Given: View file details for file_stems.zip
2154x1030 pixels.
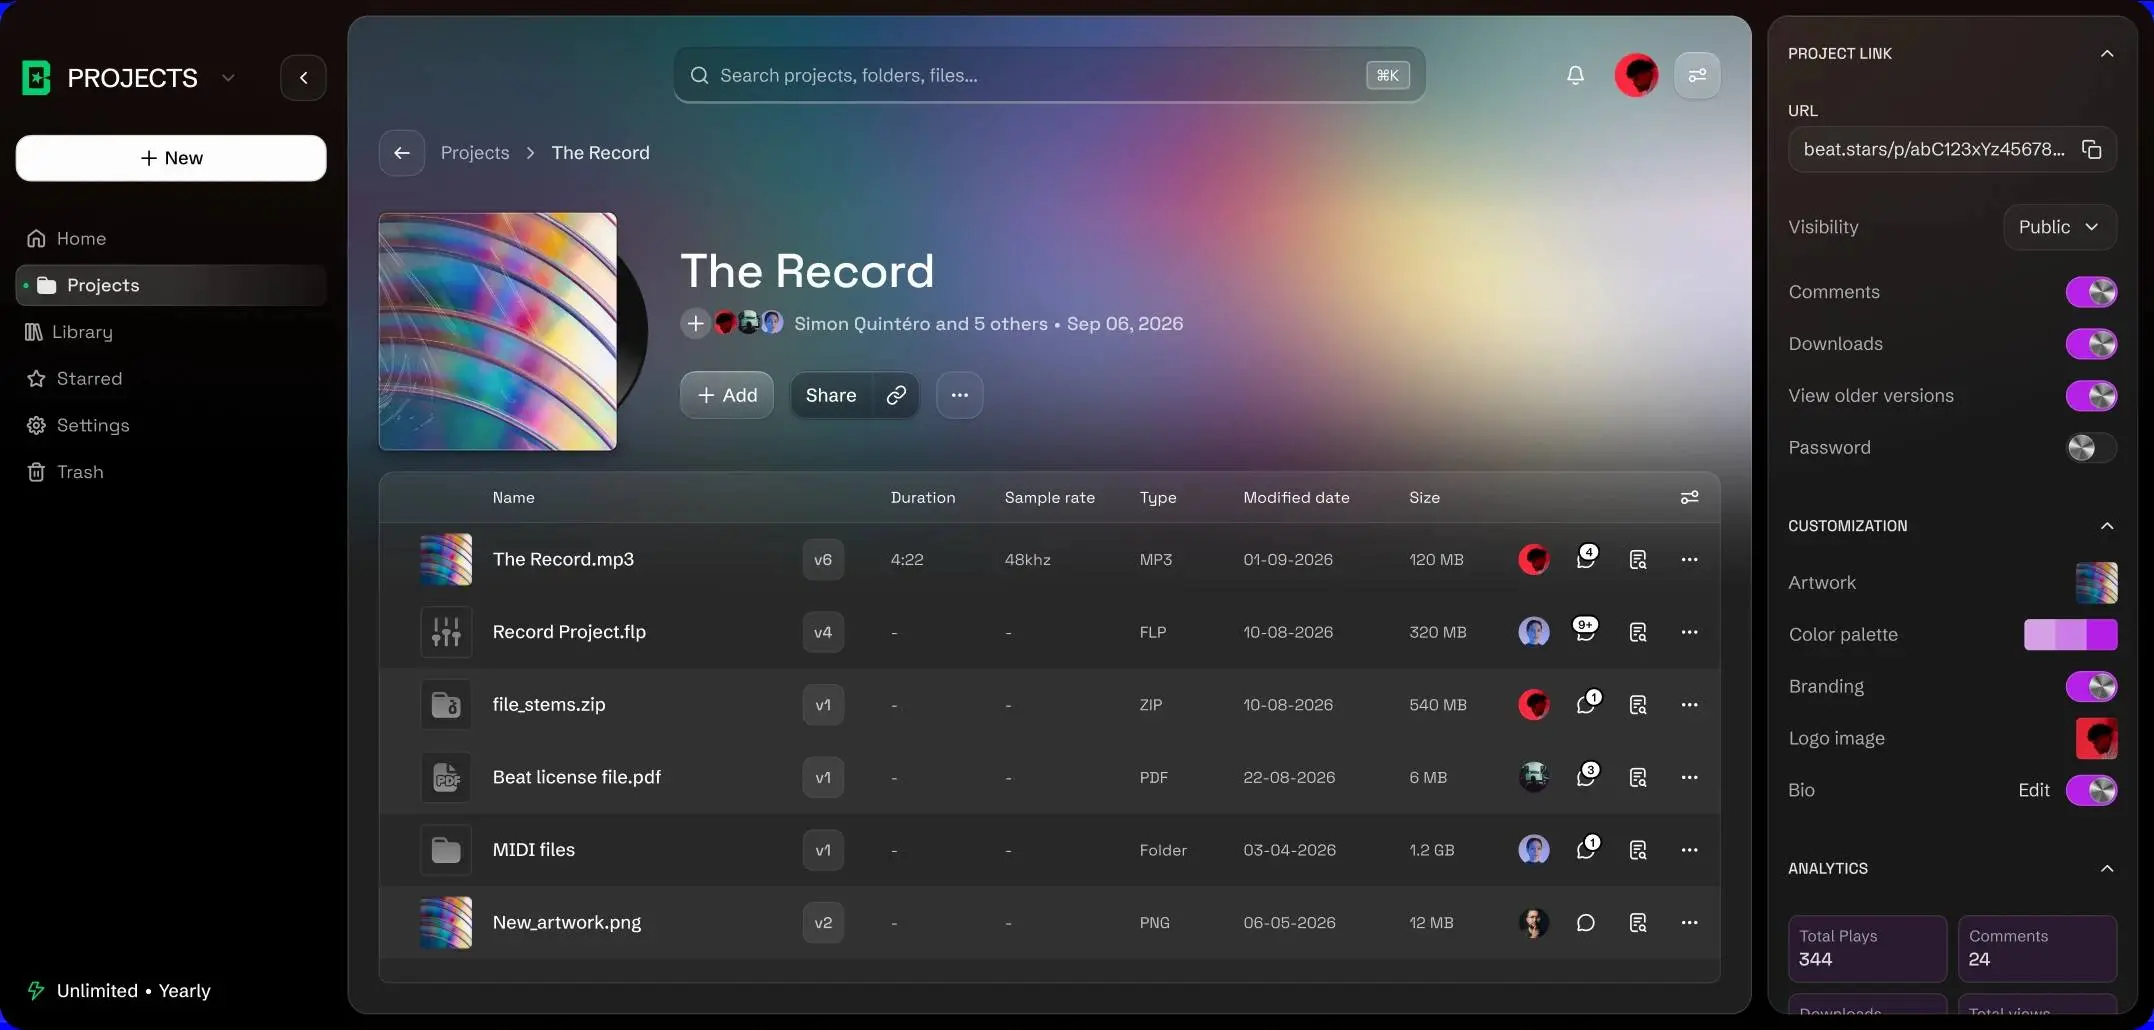Looking at the screenshot, I should point(1638,705).
